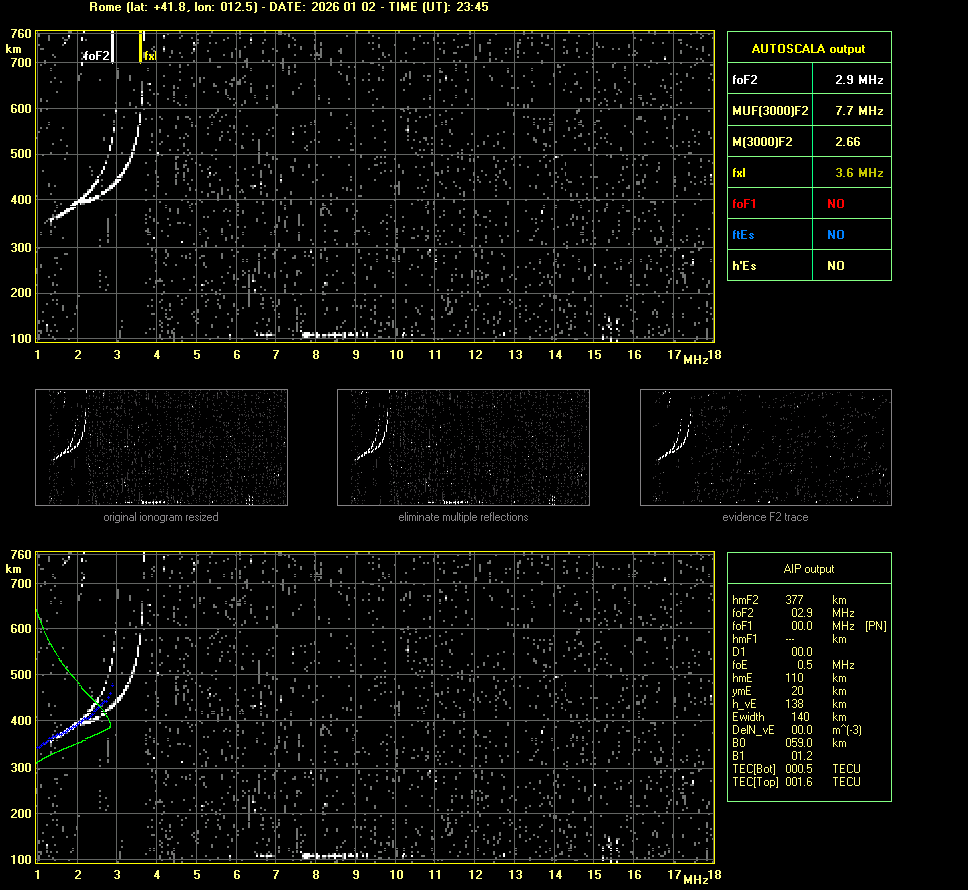
Task: Click the "original ionogram resized" thumbnail
Action: tap(161, 447)
